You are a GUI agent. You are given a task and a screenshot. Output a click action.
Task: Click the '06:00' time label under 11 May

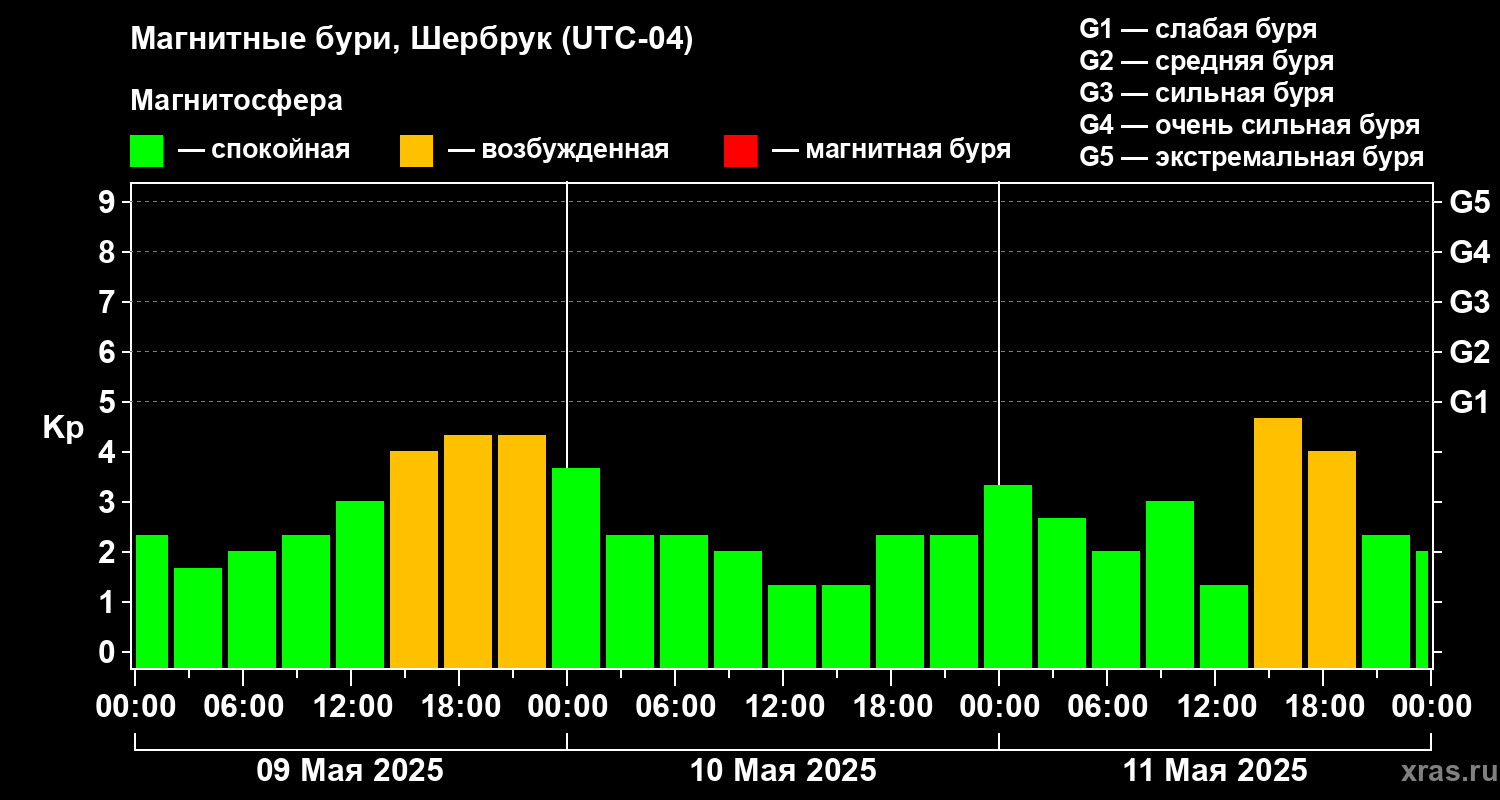1107,707
